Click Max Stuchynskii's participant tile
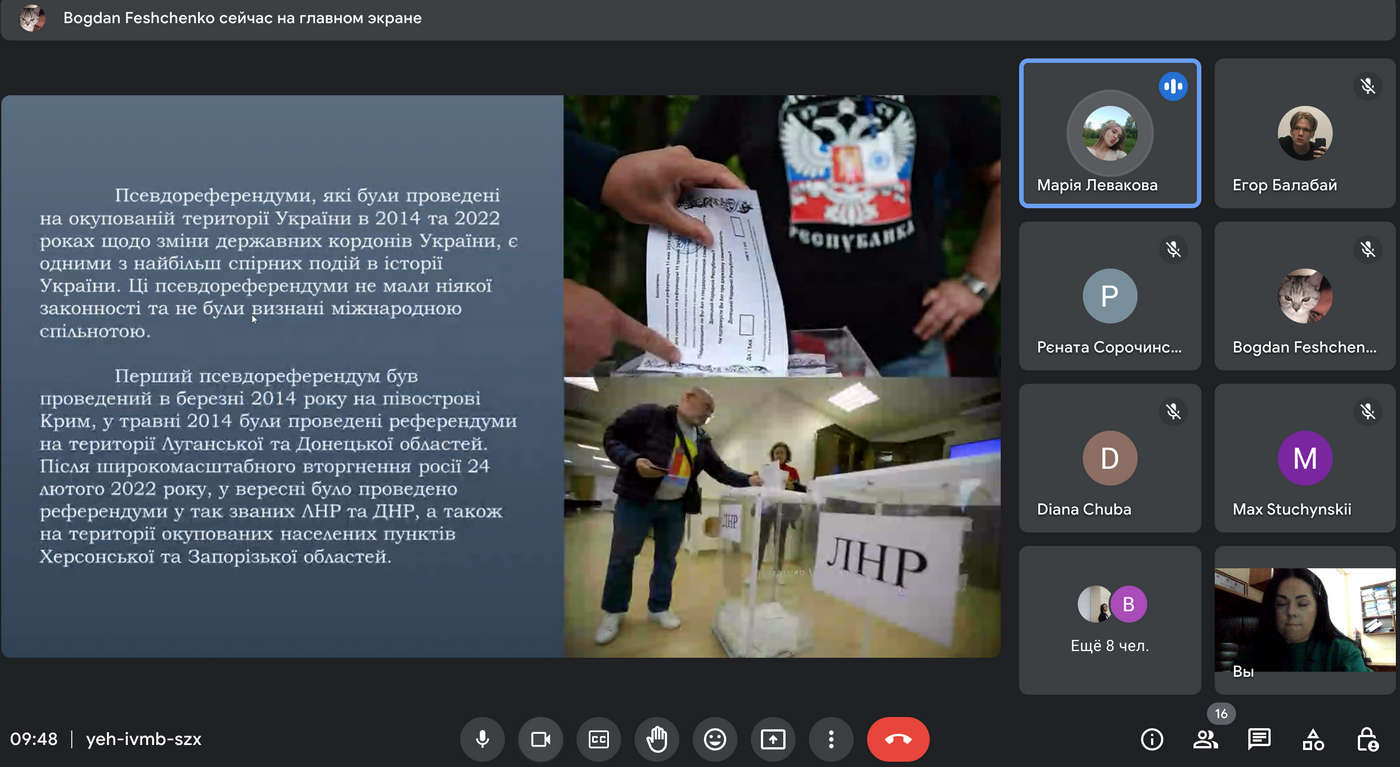The height and width of the screenshot is (767, 1400). (x=1304, y=458)
